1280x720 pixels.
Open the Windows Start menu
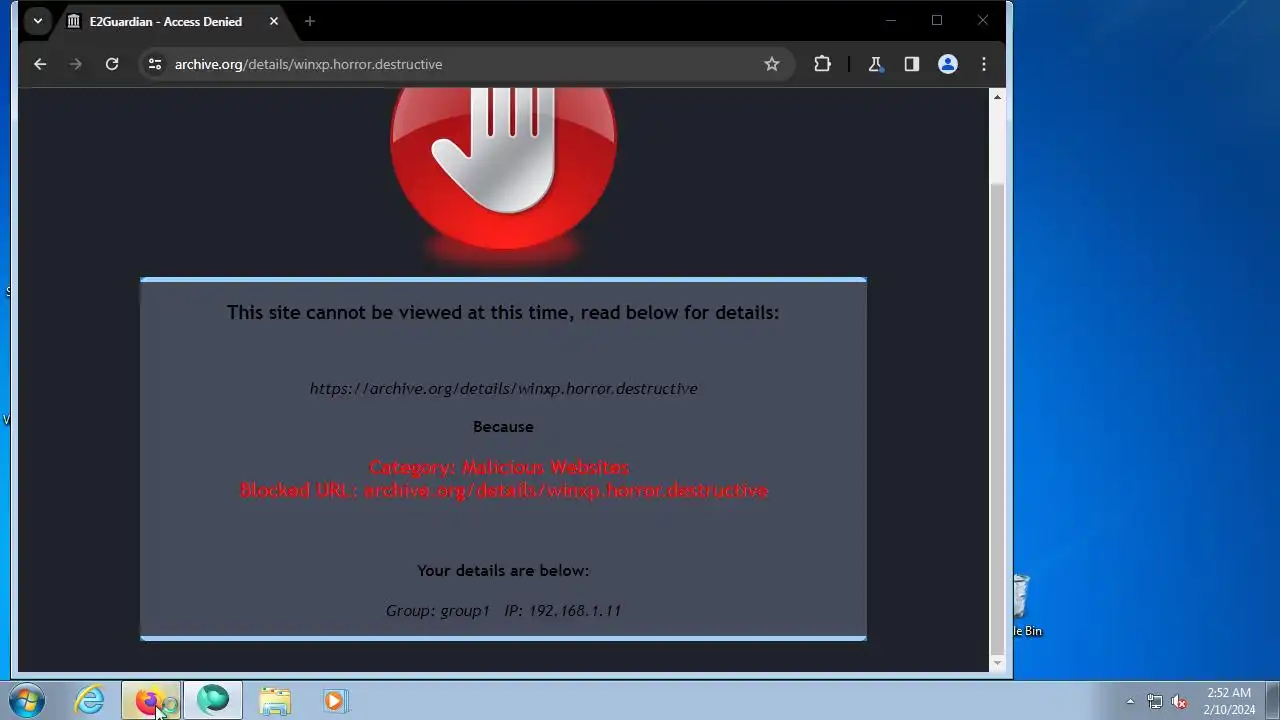point(26,701)
